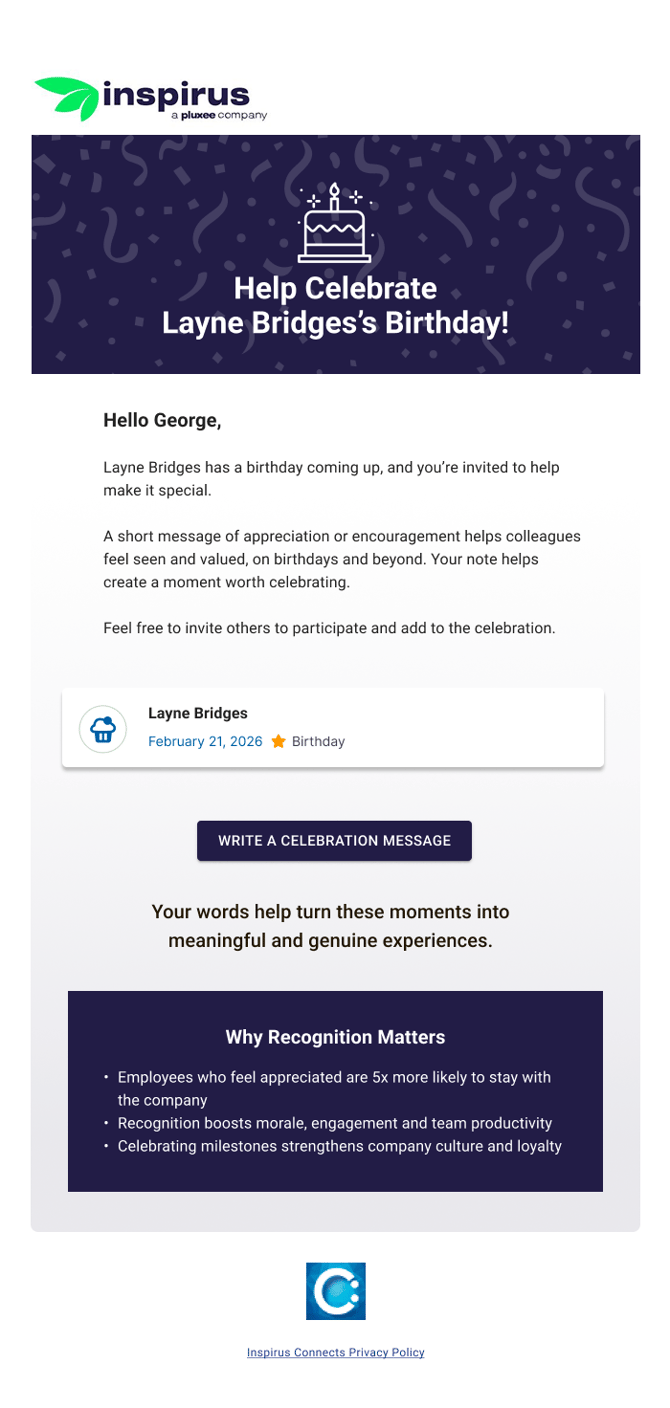
Task: Click the Help Celebrate banner headline
Action: click(x=335, y=305)
